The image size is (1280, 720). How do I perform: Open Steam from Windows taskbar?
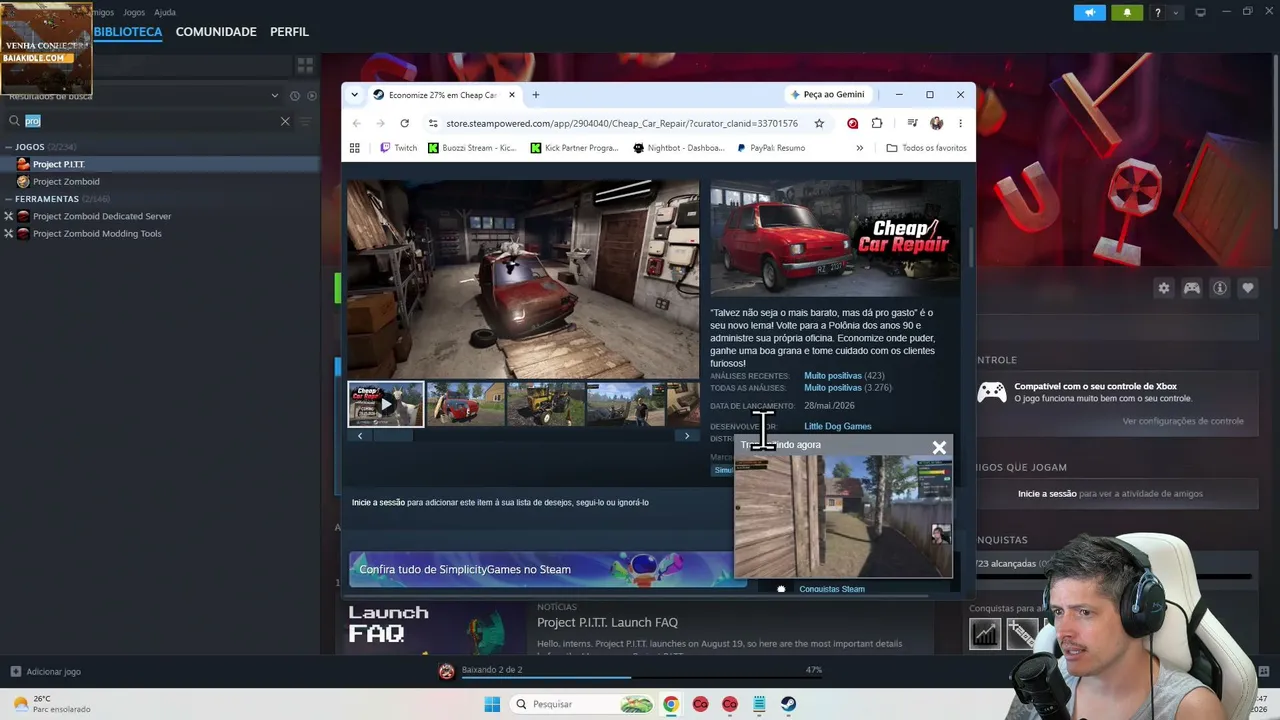click(789, 704)
